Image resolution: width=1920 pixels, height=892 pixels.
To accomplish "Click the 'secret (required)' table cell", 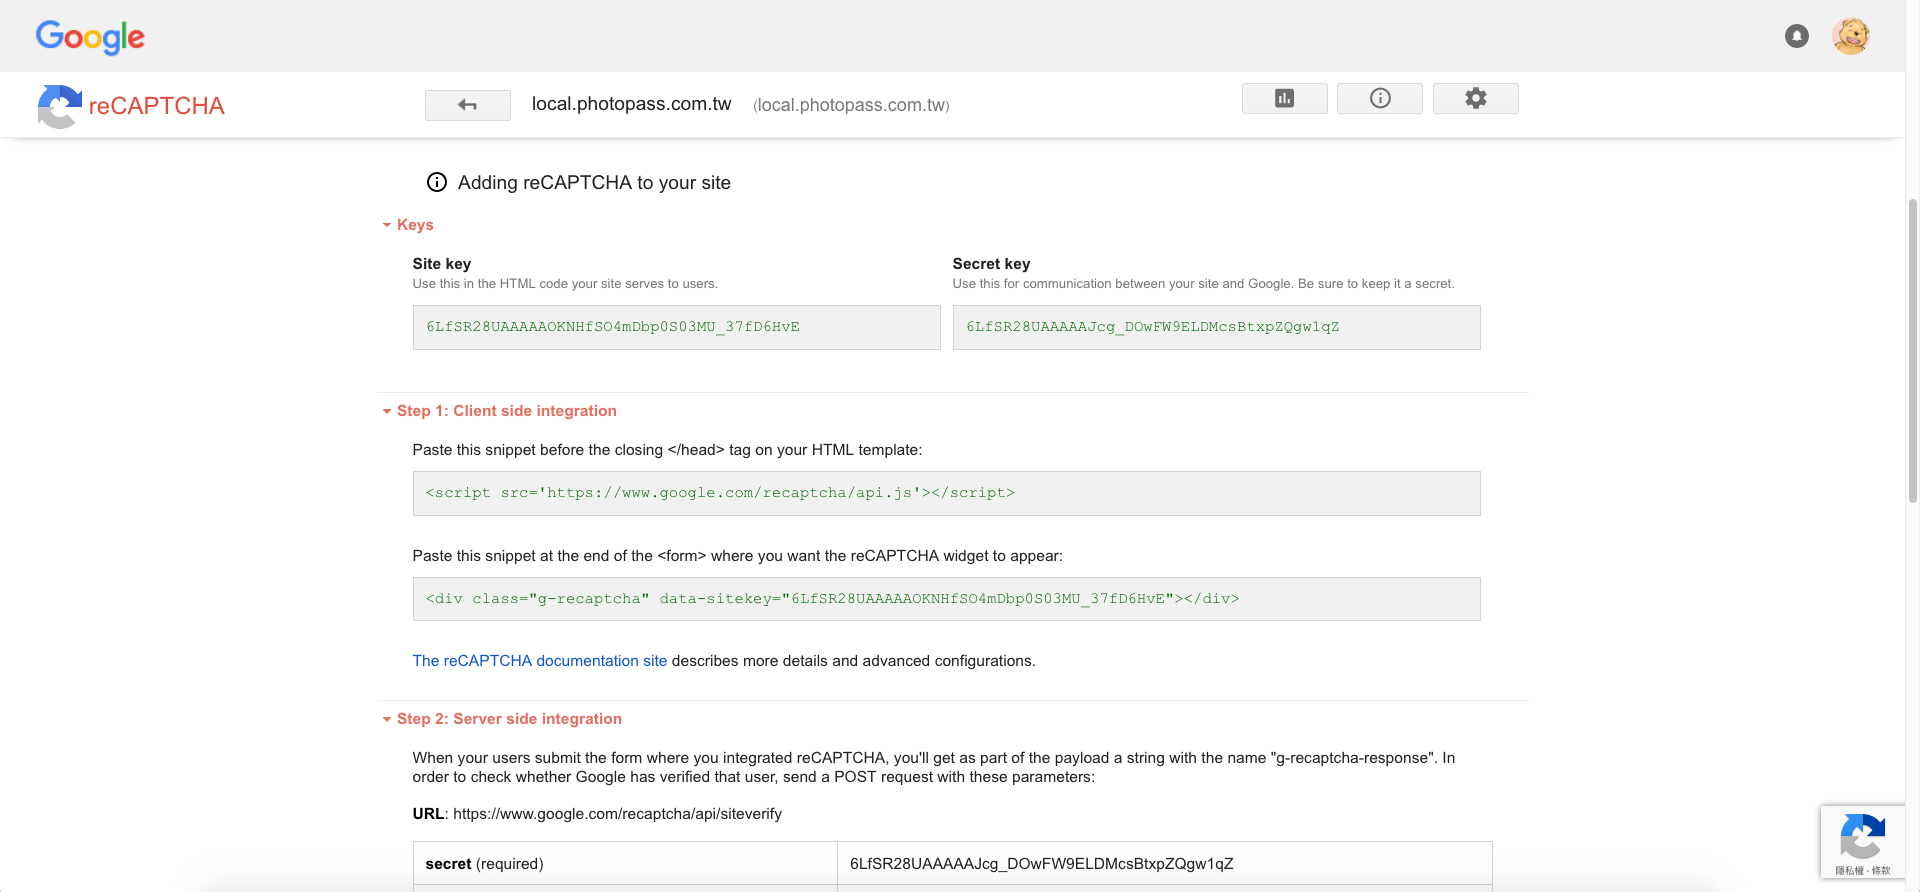I will (625, 864).
